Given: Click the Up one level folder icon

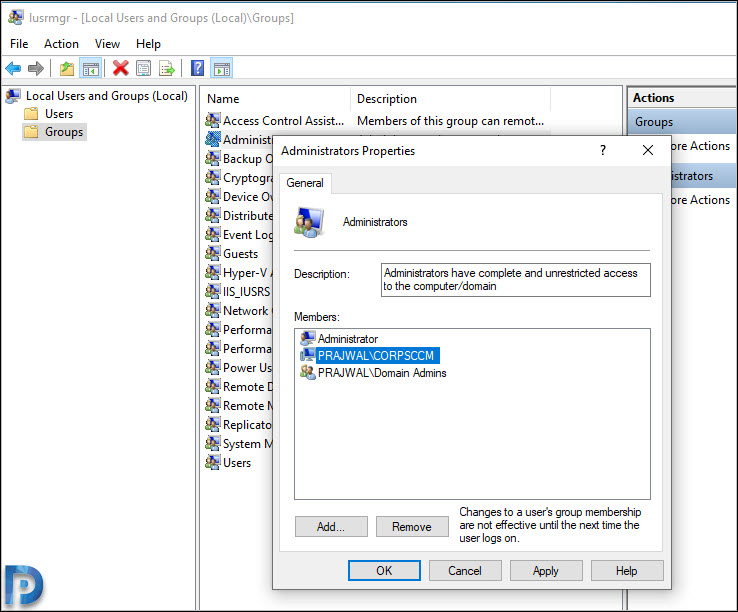Looking at the screenshot, I should 67,69.
